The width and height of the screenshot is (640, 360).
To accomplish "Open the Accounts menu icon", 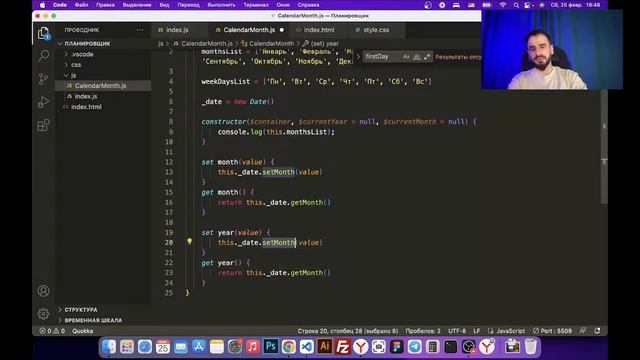I will pos(43,291).
